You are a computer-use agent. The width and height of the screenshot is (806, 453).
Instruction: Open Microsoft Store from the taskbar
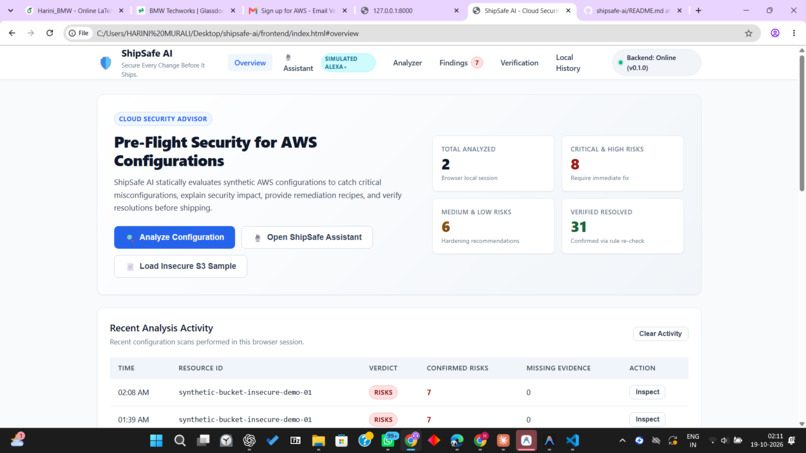341,441
